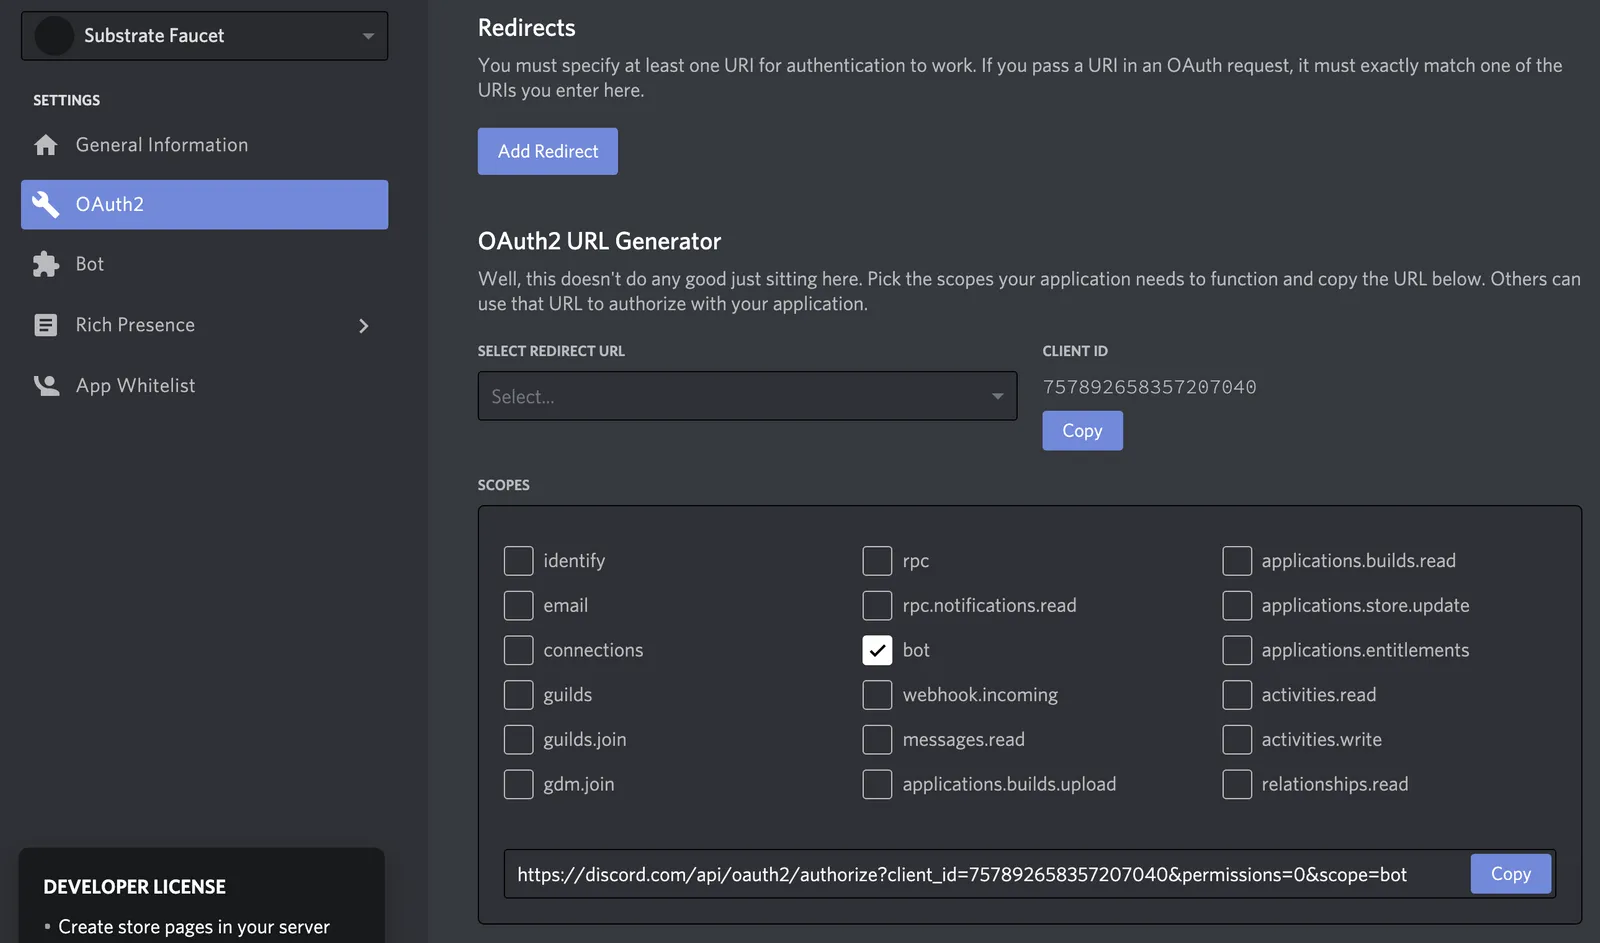Expand the Rich Presence chevron arrow
Image resolution: width=1600 pixels, height=943 pixels.
pos(364,325)
